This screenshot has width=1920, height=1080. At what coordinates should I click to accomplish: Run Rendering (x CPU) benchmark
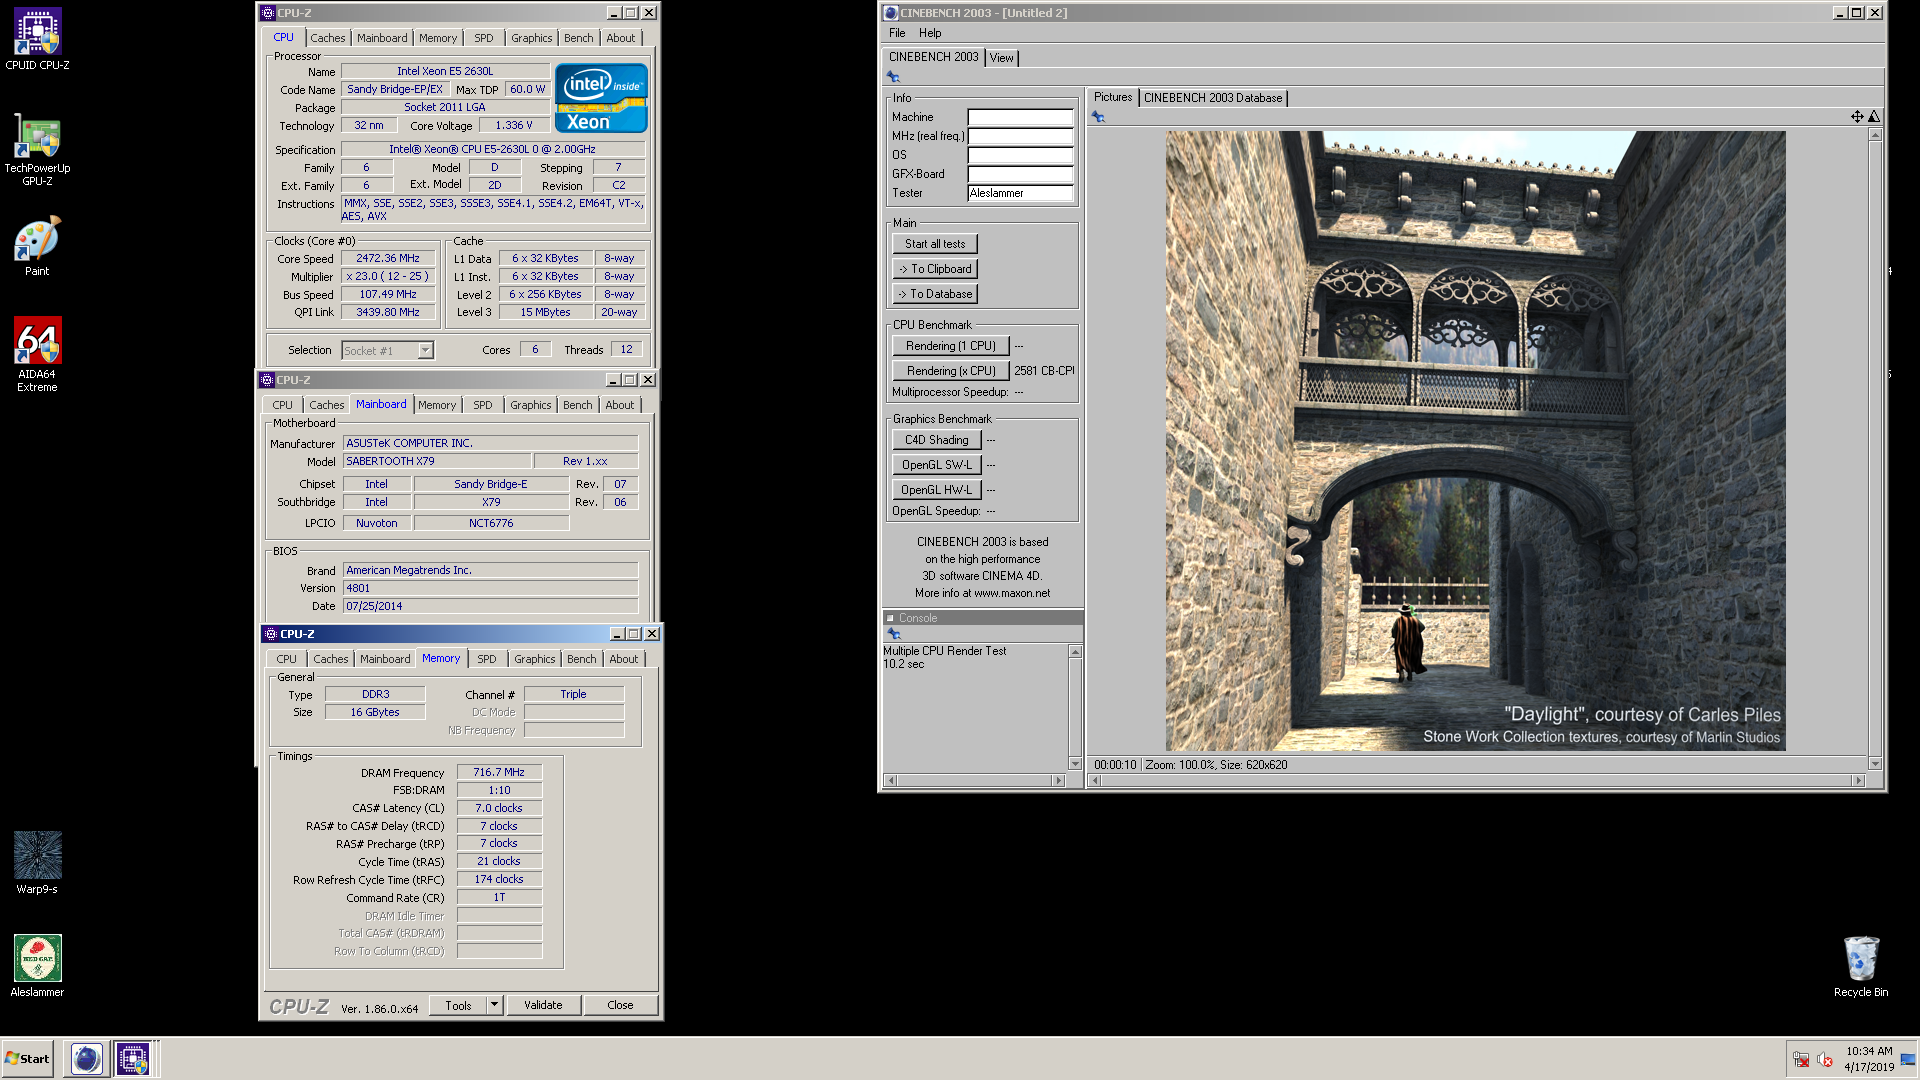coord(951,371)
